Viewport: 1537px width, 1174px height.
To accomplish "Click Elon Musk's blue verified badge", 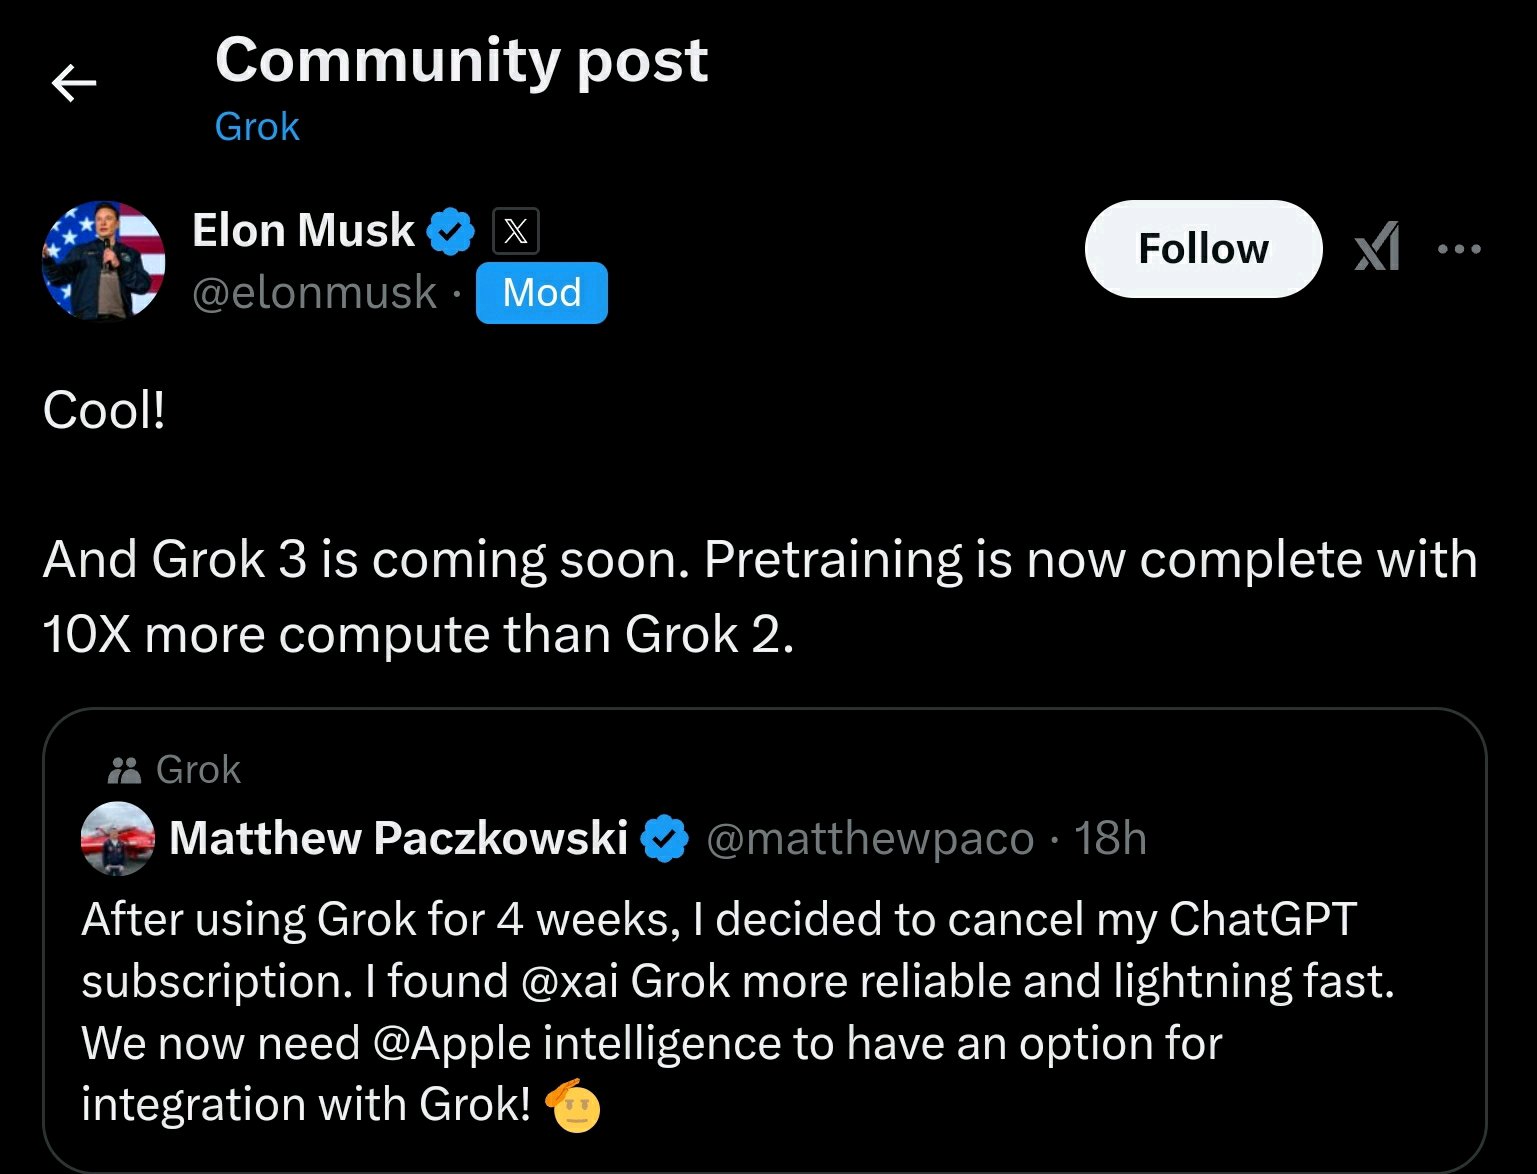I will pyautogui.click(x=451, y=231).
